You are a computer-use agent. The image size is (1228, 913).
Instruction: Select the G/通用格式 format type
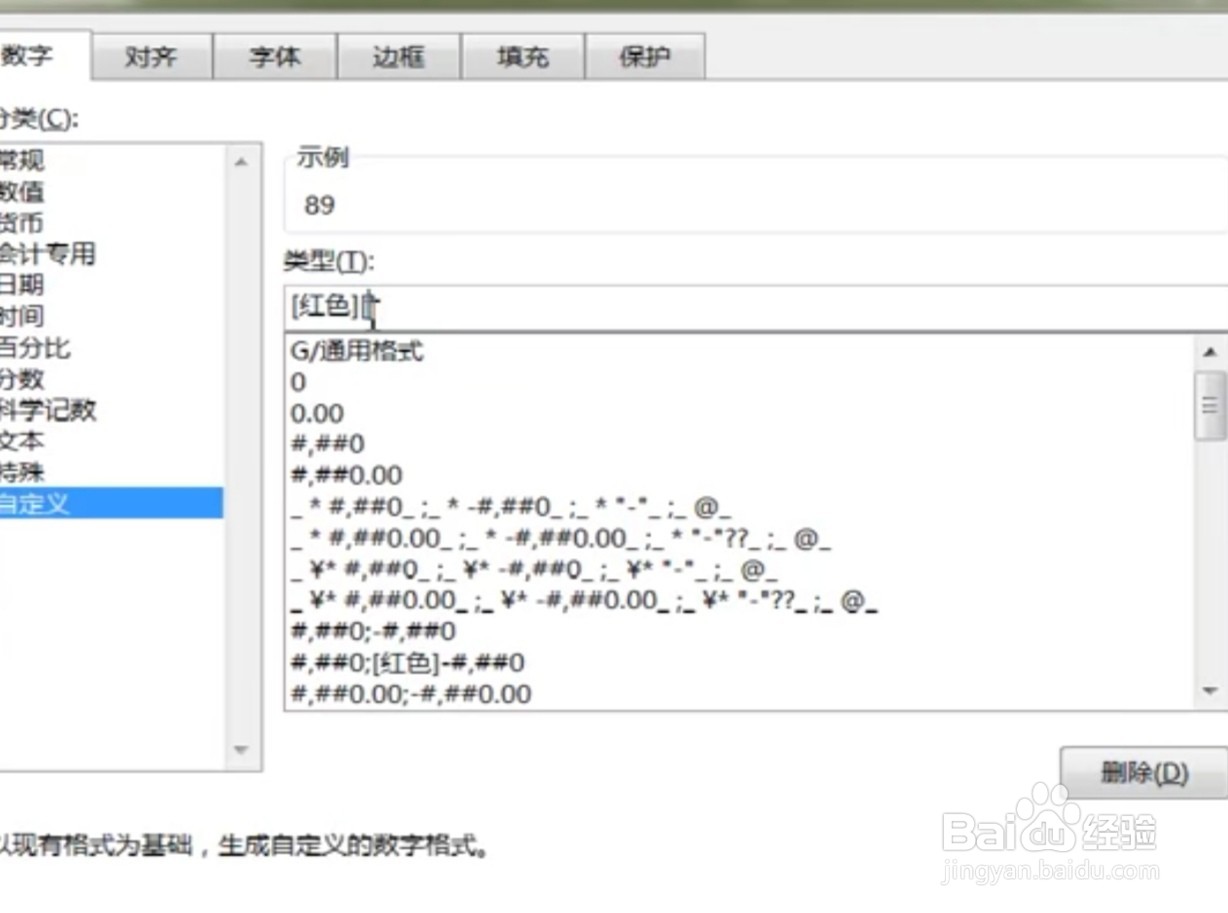(360, 351)
